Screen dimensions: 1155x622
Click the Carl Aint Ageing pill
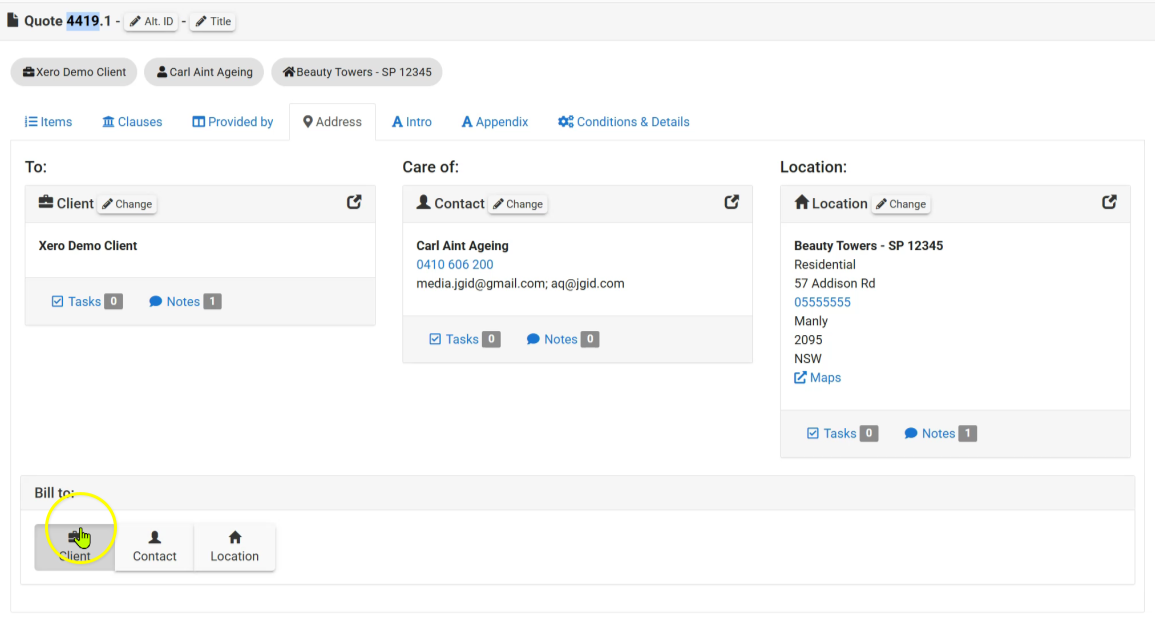click(x=204, y=72)
